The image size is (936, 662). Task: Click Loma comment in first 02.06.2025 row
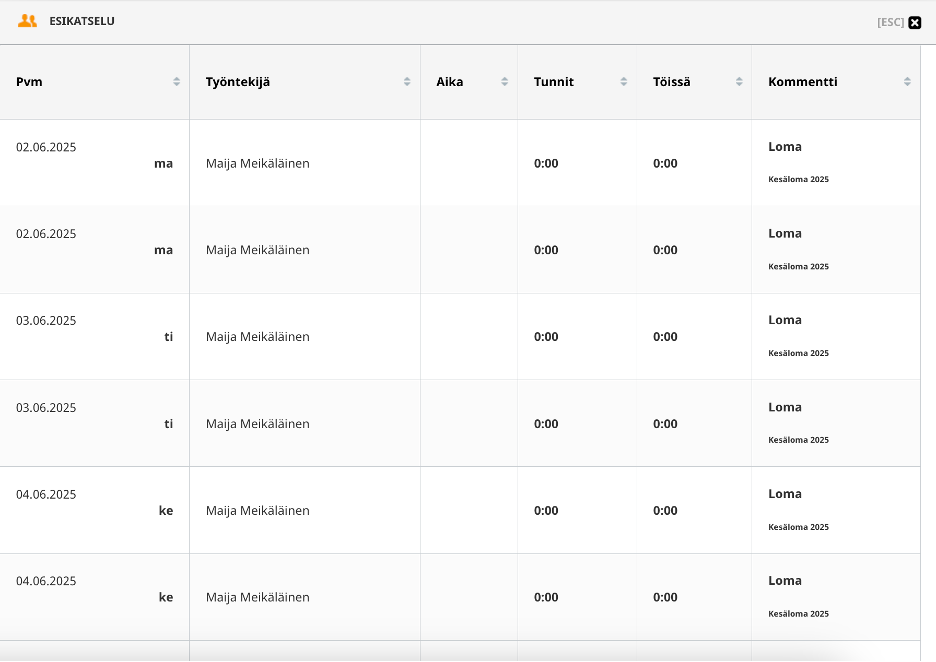coord(785,147)
